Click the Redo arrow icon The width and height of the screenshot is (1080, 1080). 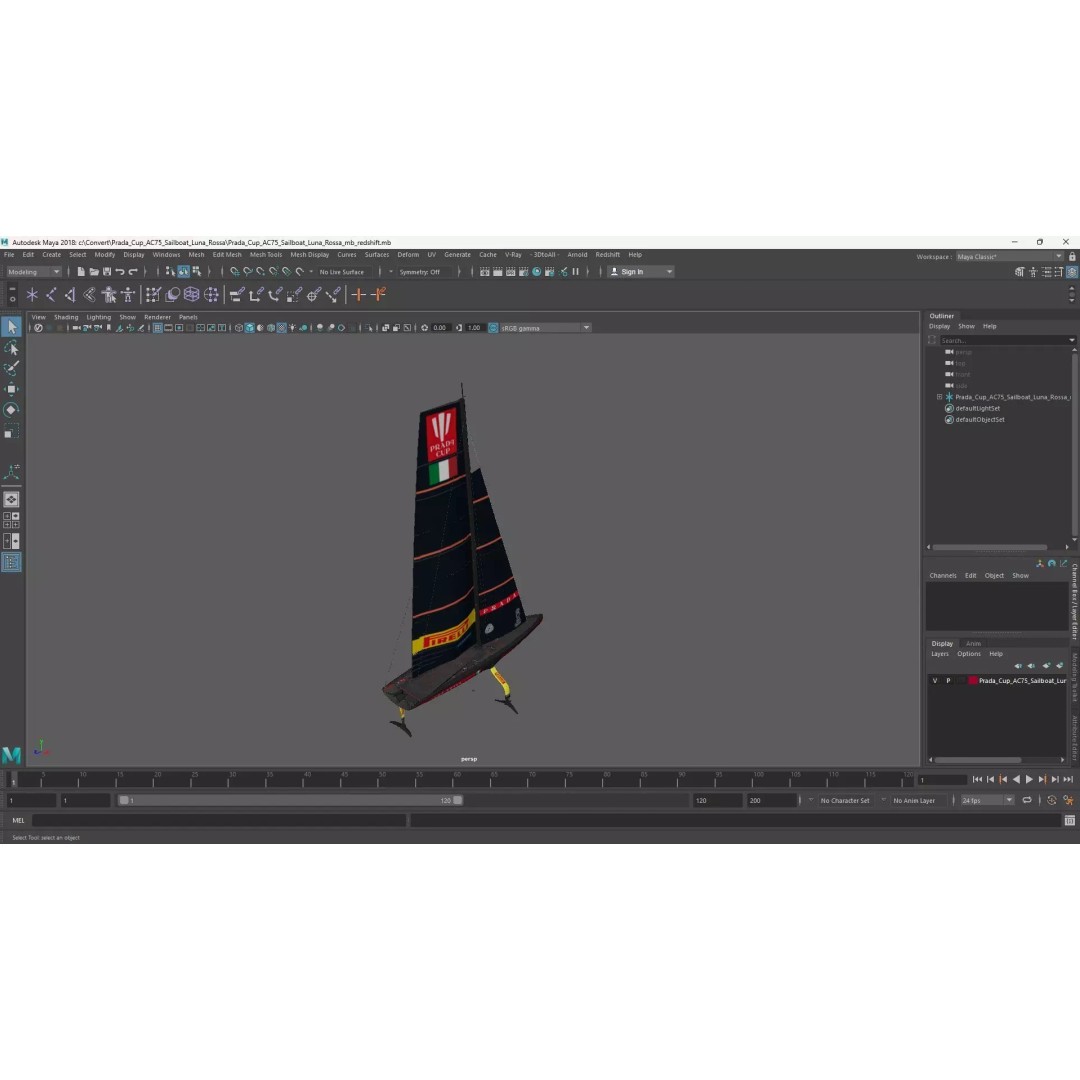click(133, 271)
